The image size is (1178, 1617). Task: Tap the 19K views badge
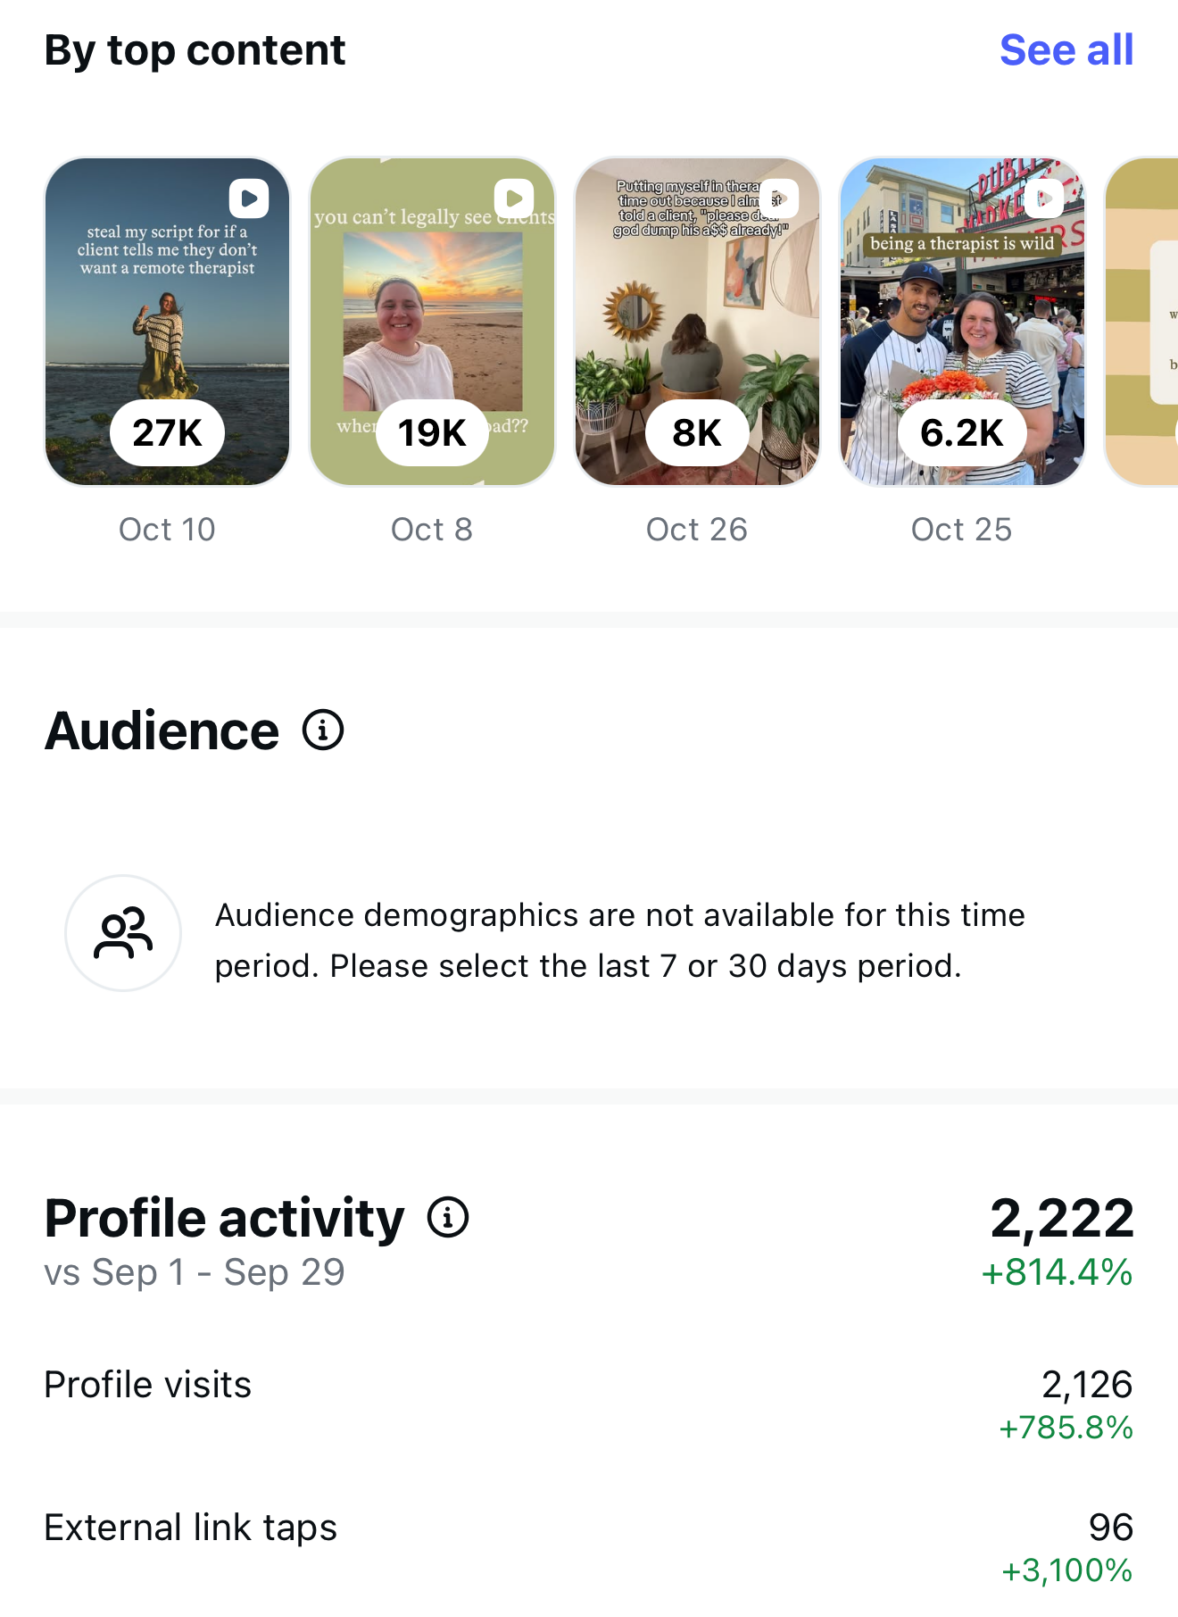point(432,433)
